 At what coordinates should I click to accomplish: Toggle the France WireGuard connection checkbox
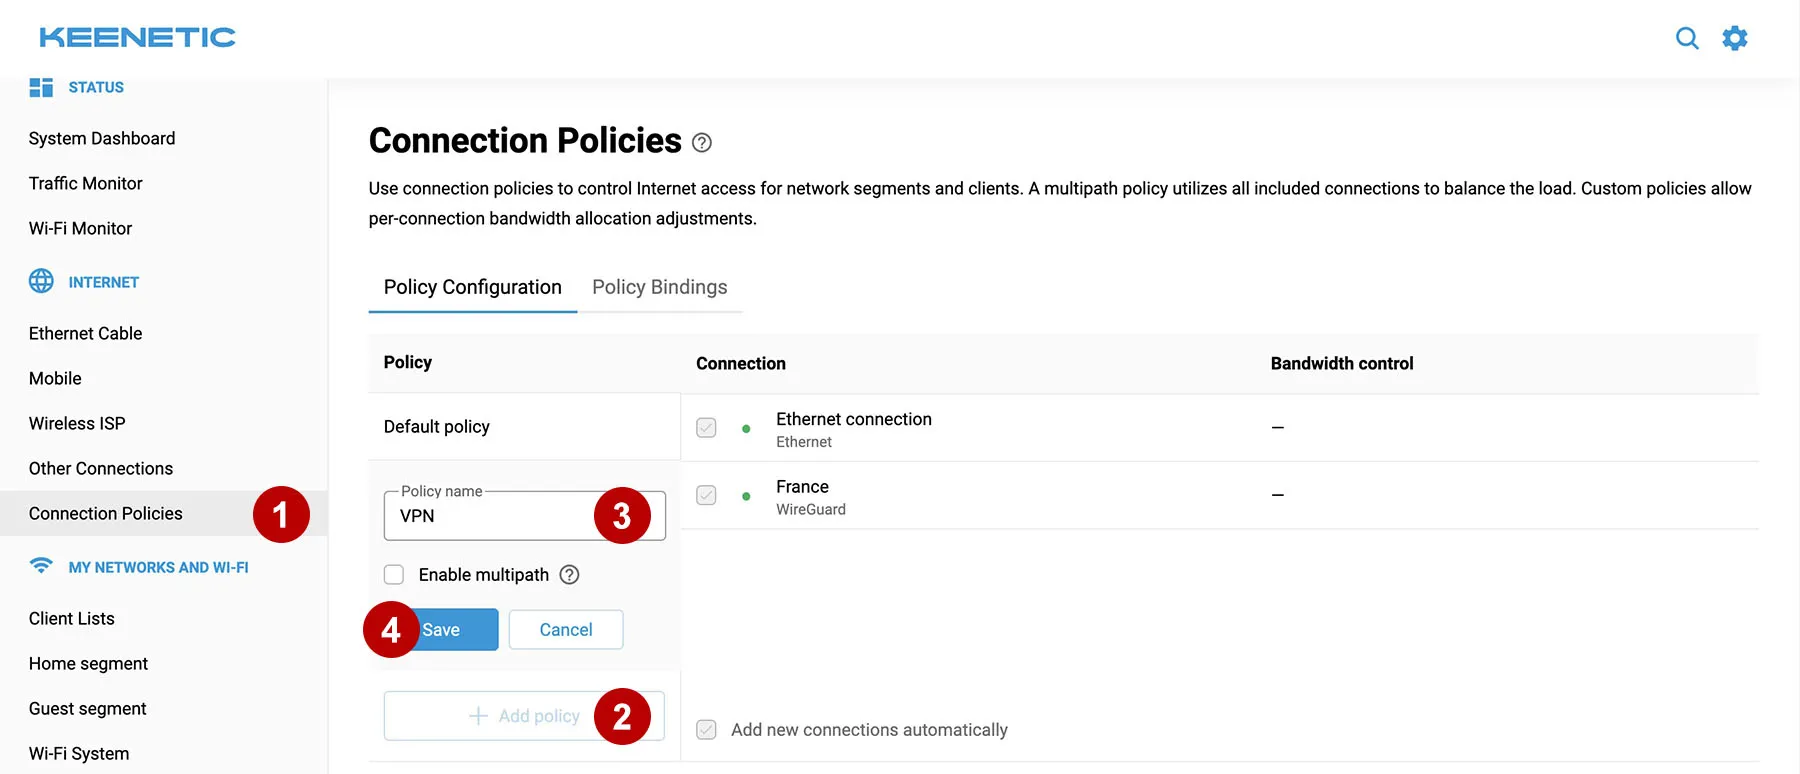coord(706,496)
